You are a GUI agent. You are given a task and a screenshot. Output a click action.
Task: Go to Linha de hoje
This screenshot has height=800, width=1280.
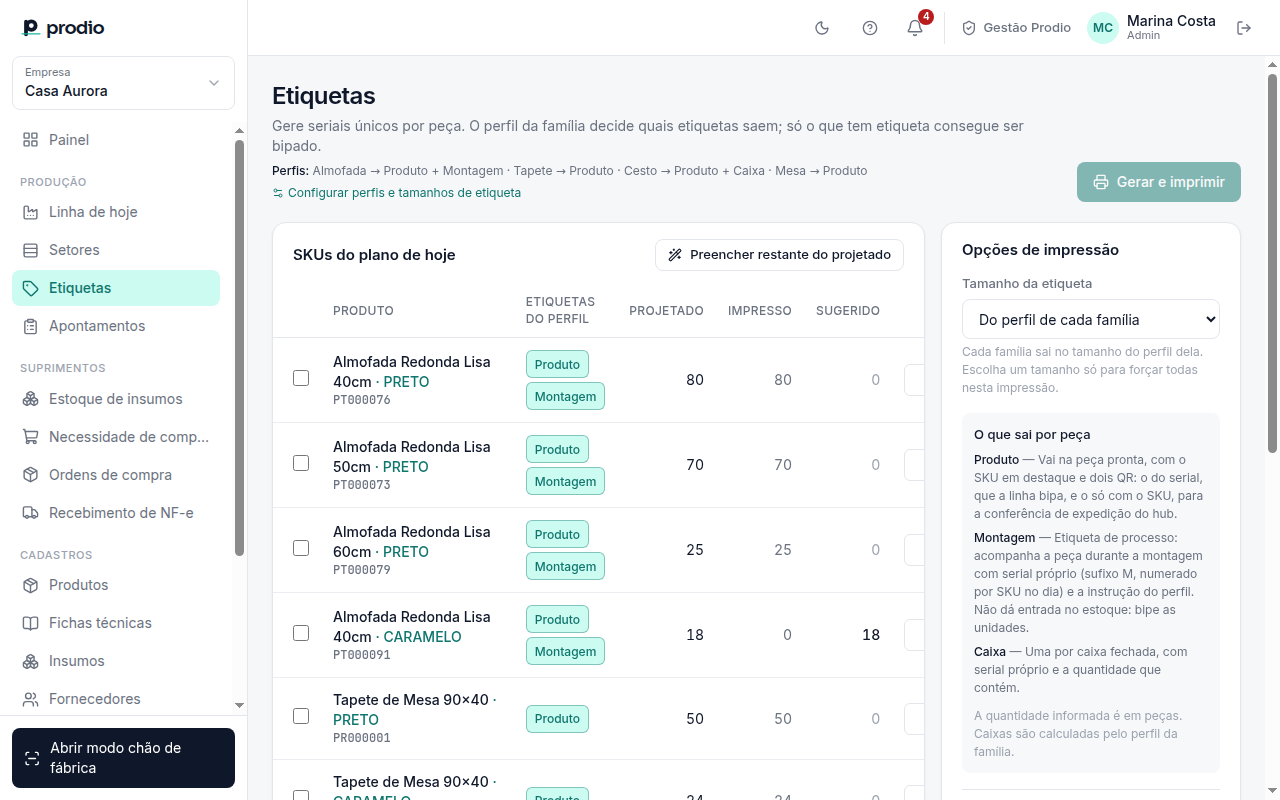coord(116,212)
